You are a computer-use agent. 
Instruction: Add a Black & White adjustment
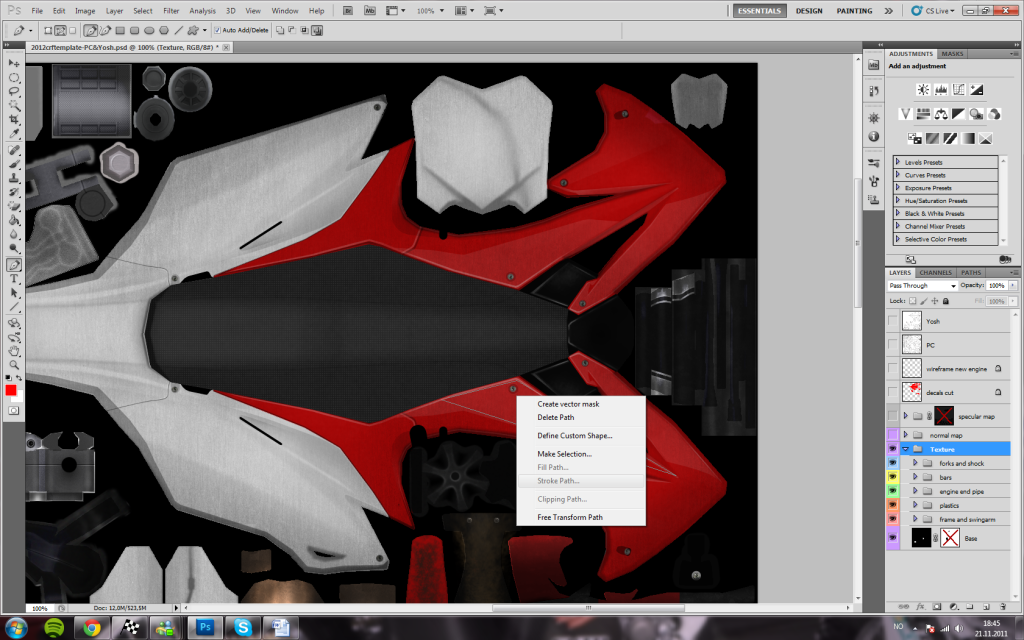click(x=958, y=114)
